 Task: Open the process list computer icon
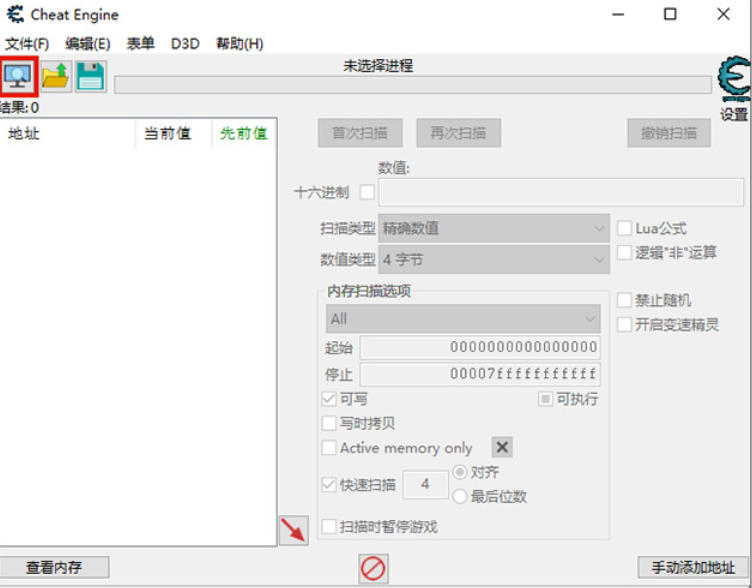click(x=18, y=76)
